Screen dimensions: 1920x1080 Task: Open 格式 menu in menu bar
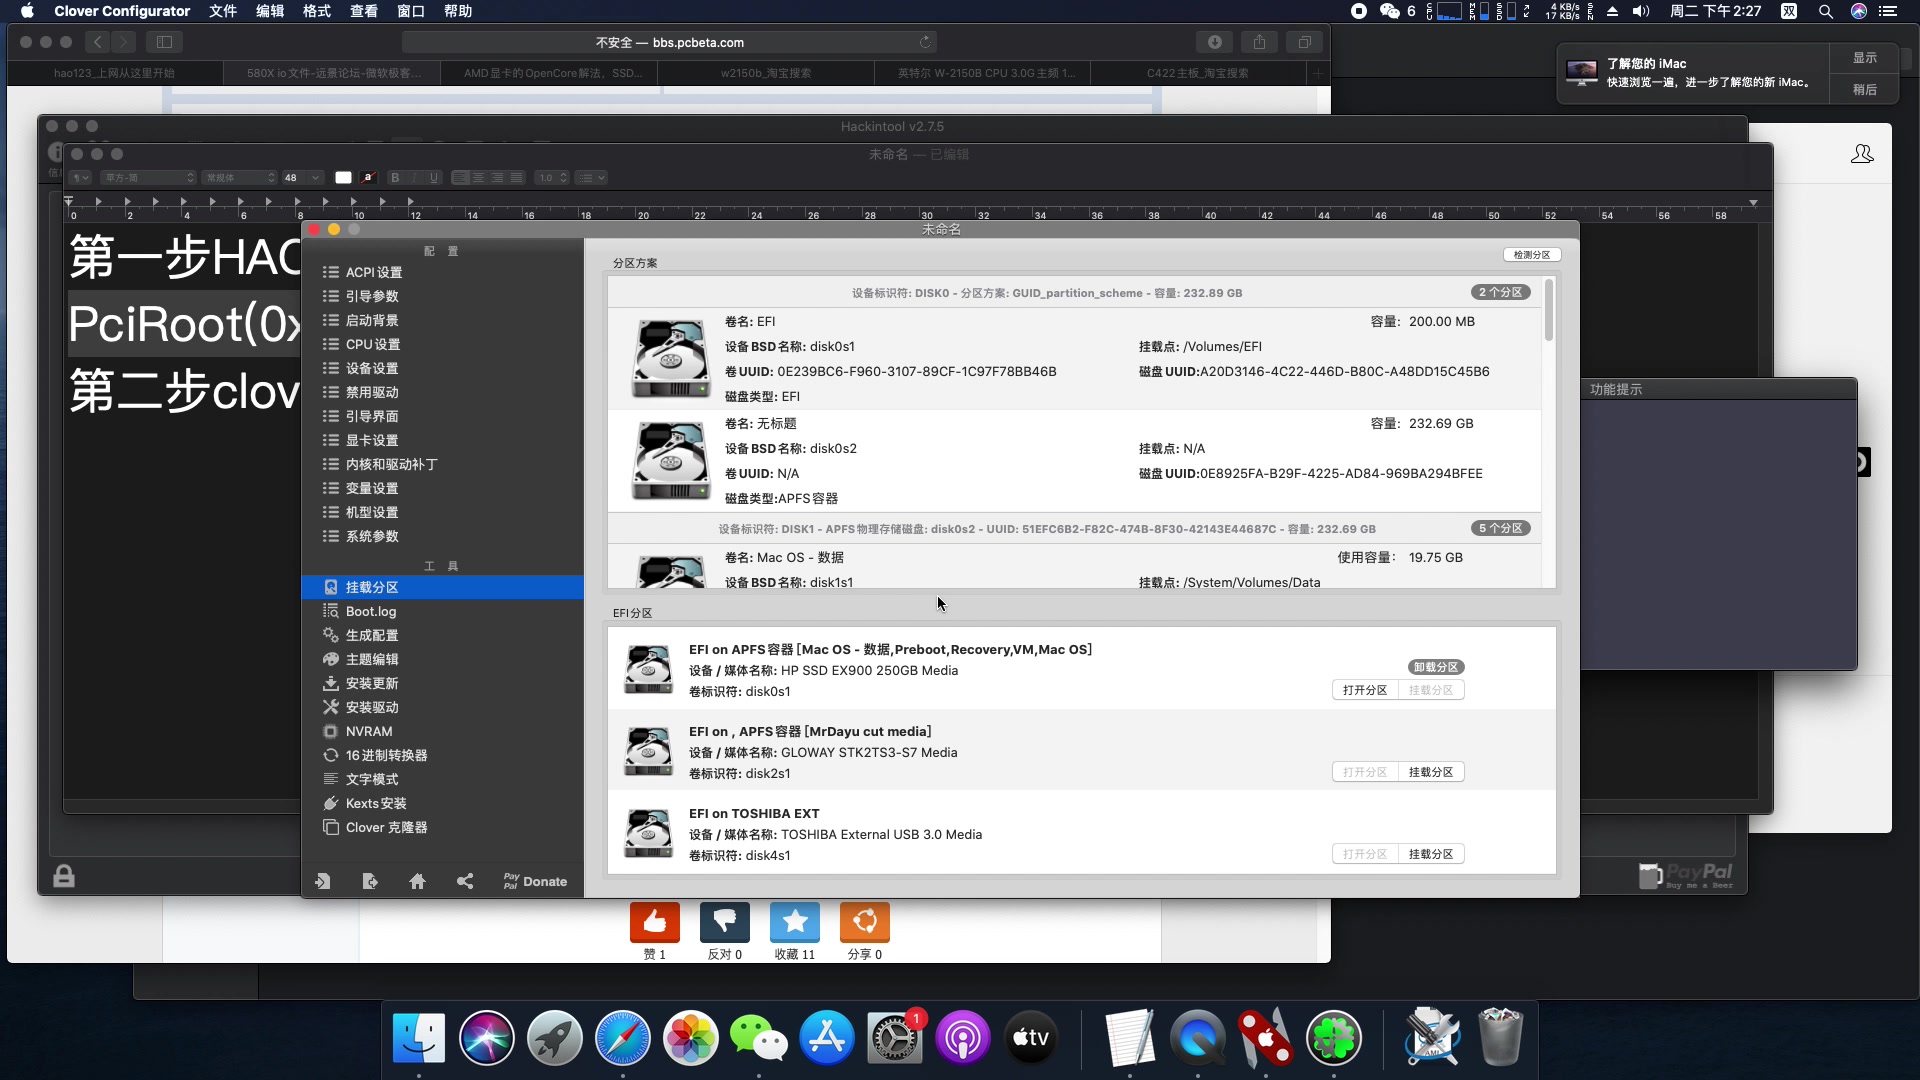click(x=317, y=11)
